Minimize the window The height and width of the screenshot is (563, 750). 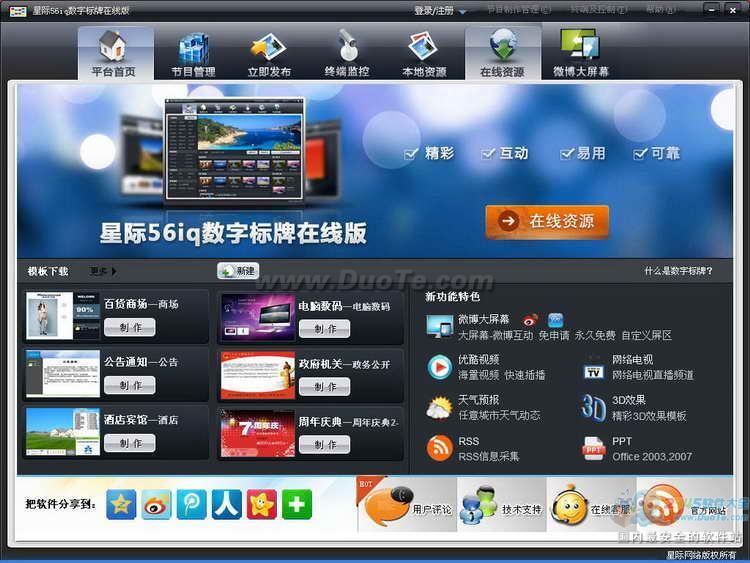point(712,9)
